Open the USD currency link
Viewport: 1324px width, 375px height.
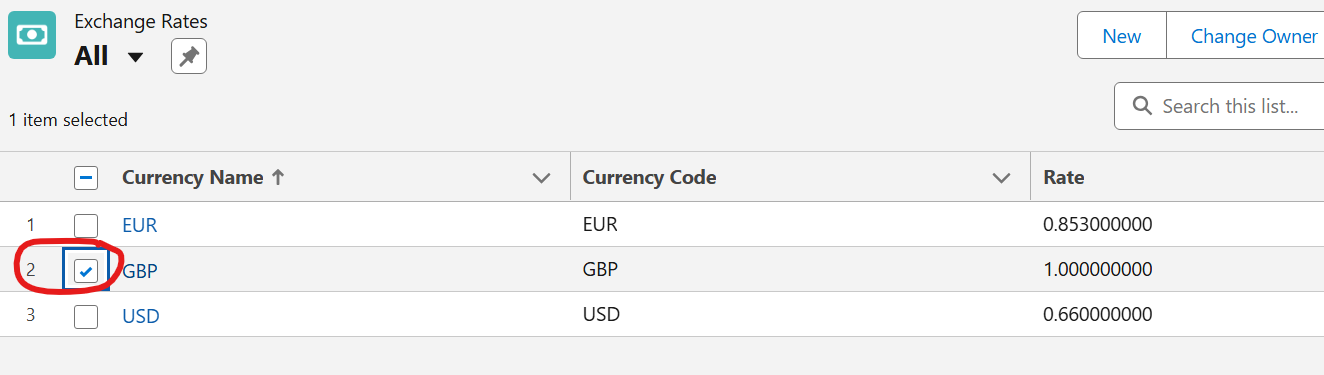[x=141, y=316]
